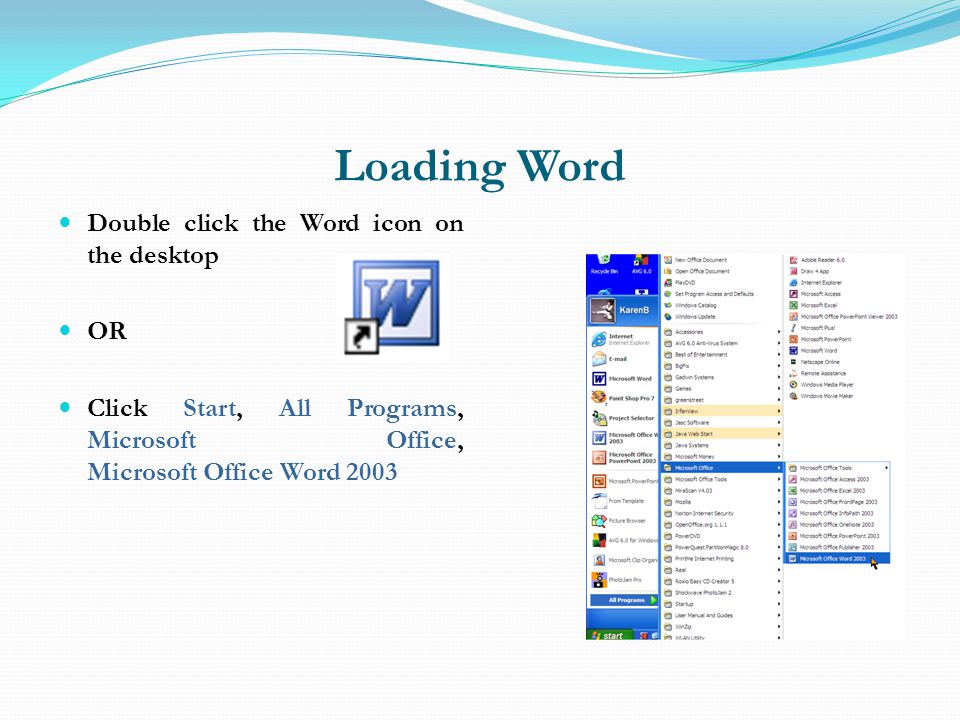Image resolution: width=960 pixels, height=720 pixels.
Task: Select the highlighted Microsoft Office folder
Action: pos(722,468)
